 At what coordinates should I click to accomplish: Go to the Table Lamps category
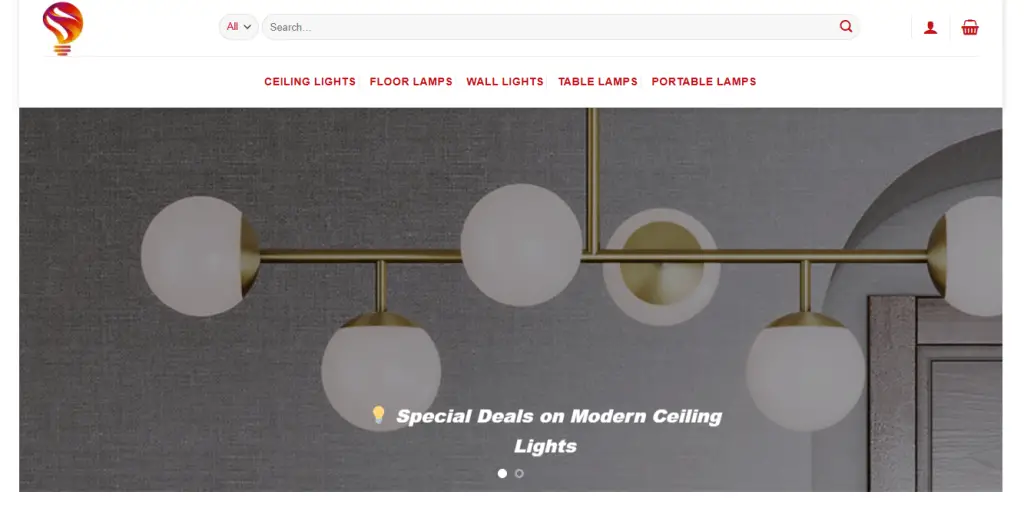(x=598, y=82)
